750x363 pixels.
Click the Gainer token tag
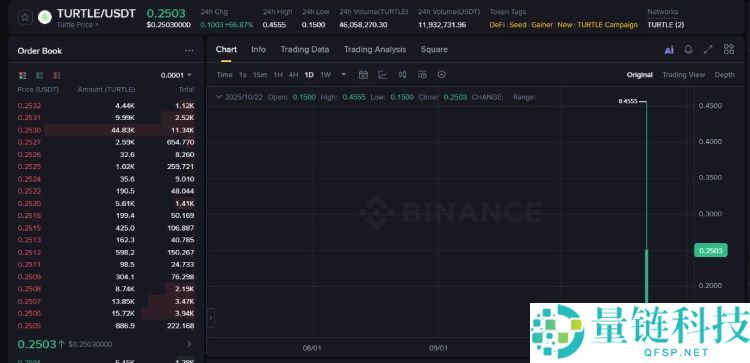click(542, 24)
